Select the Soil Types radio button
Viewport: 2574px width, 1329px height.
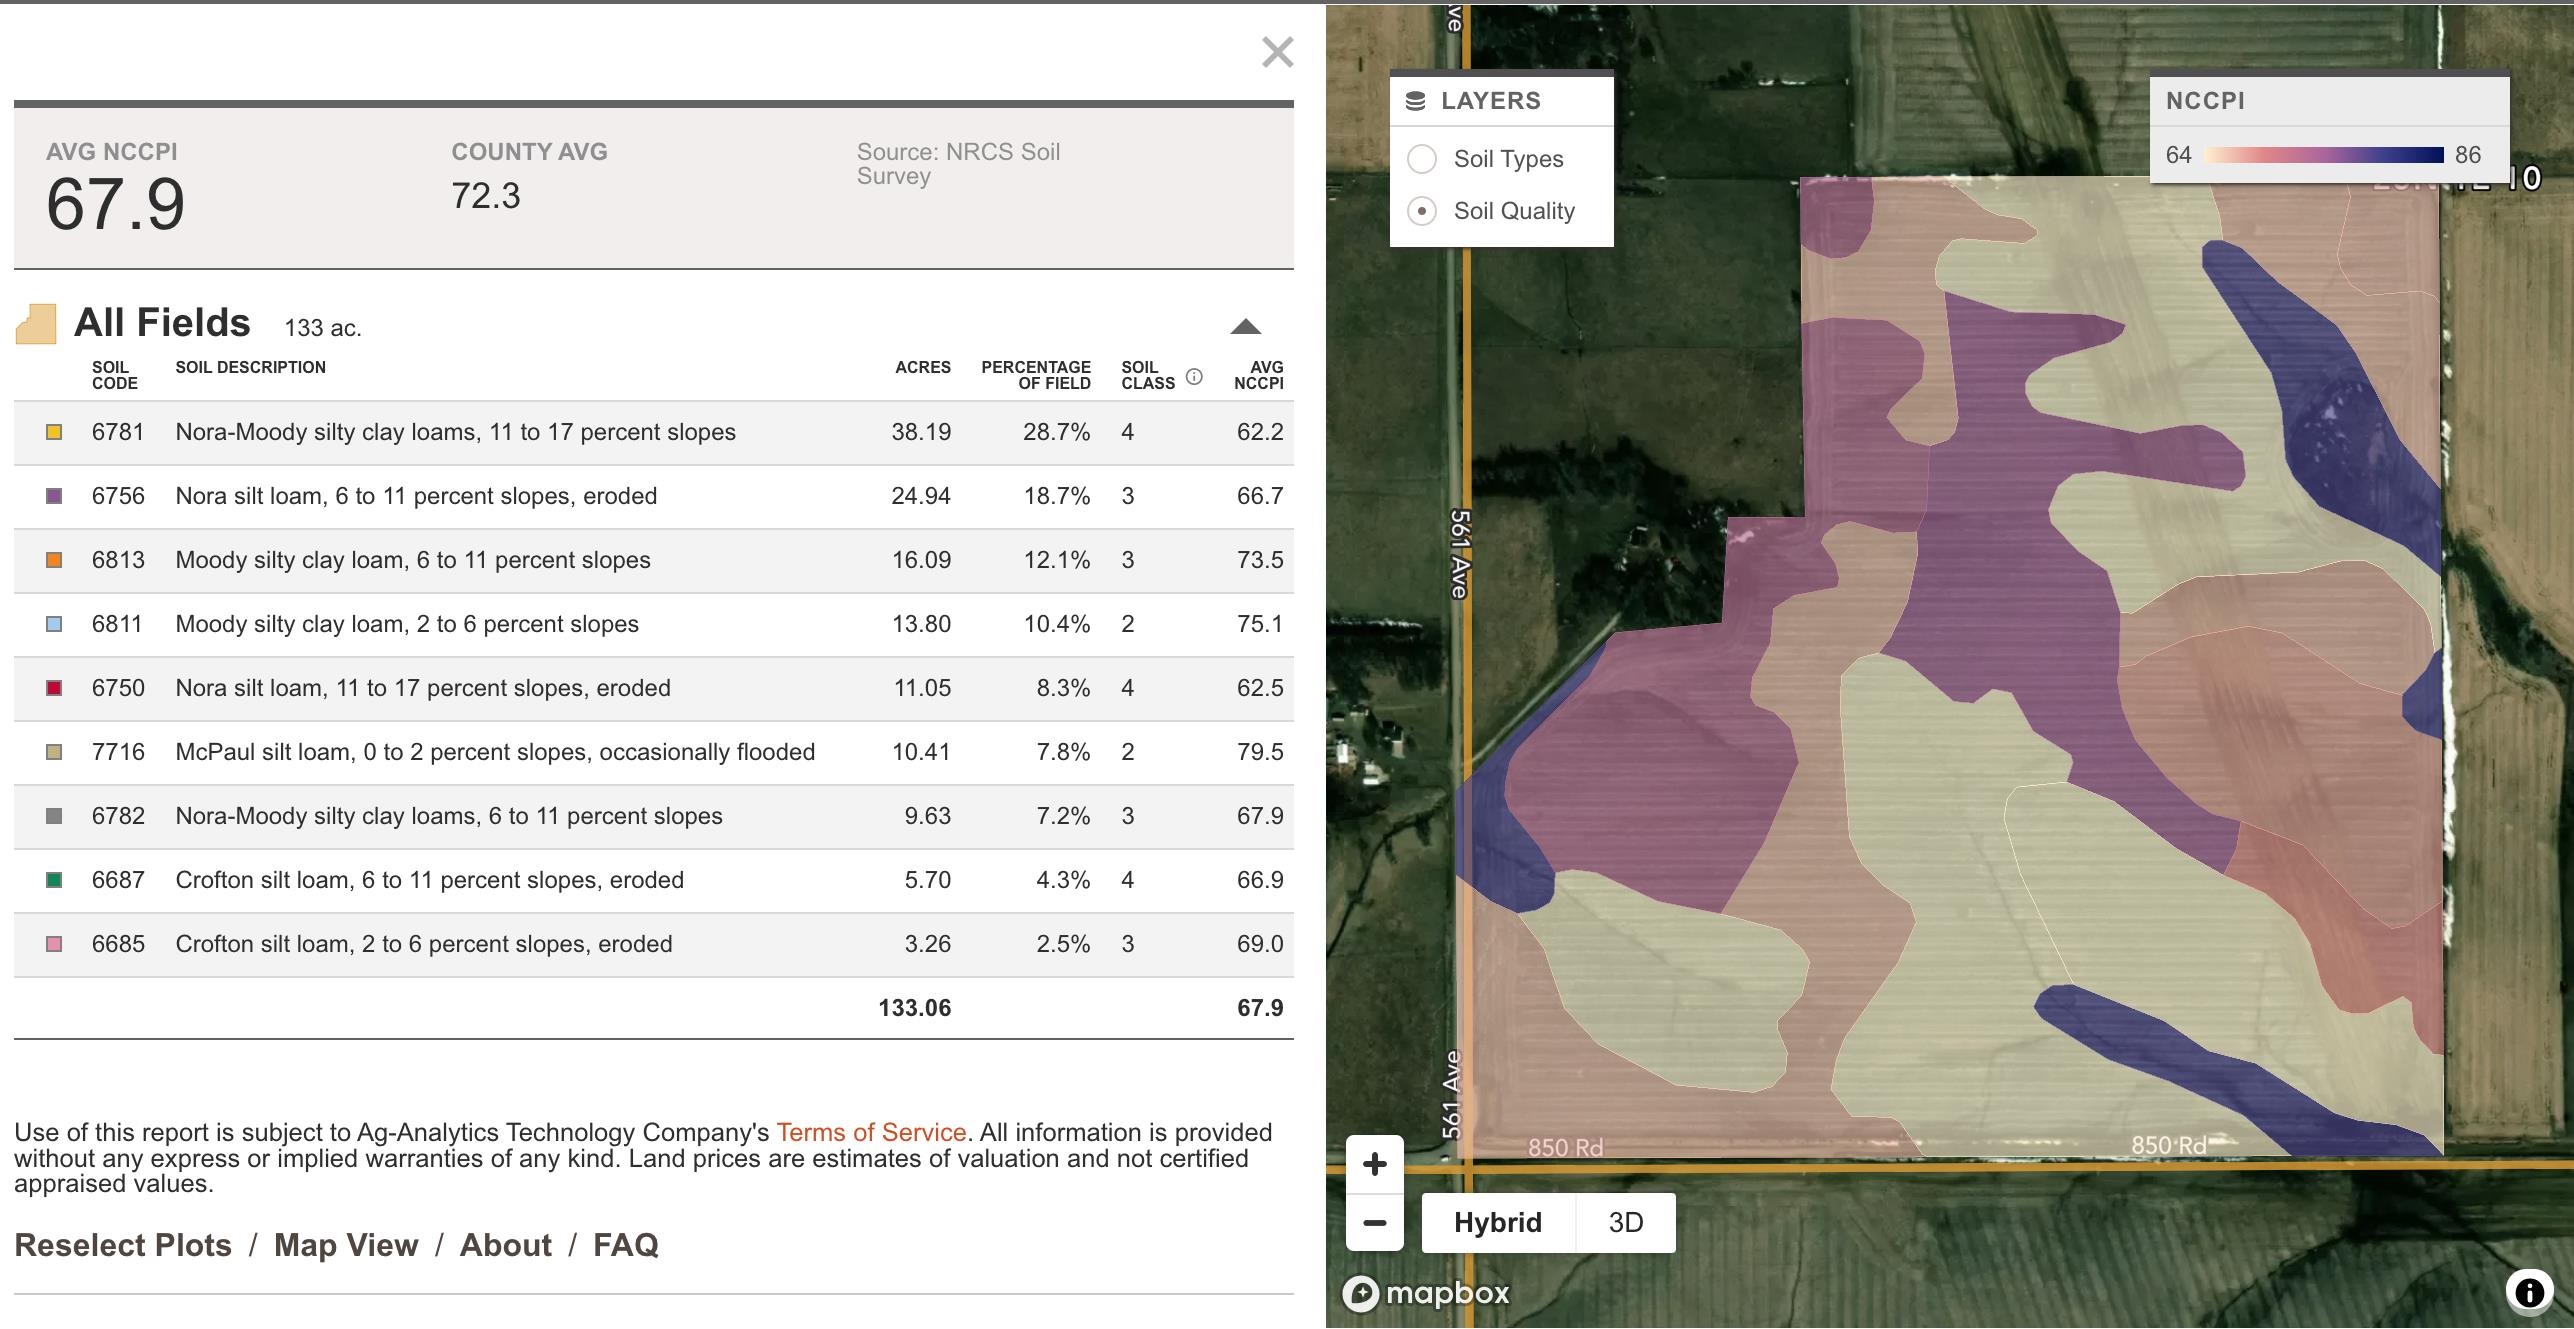[1422, 159]
